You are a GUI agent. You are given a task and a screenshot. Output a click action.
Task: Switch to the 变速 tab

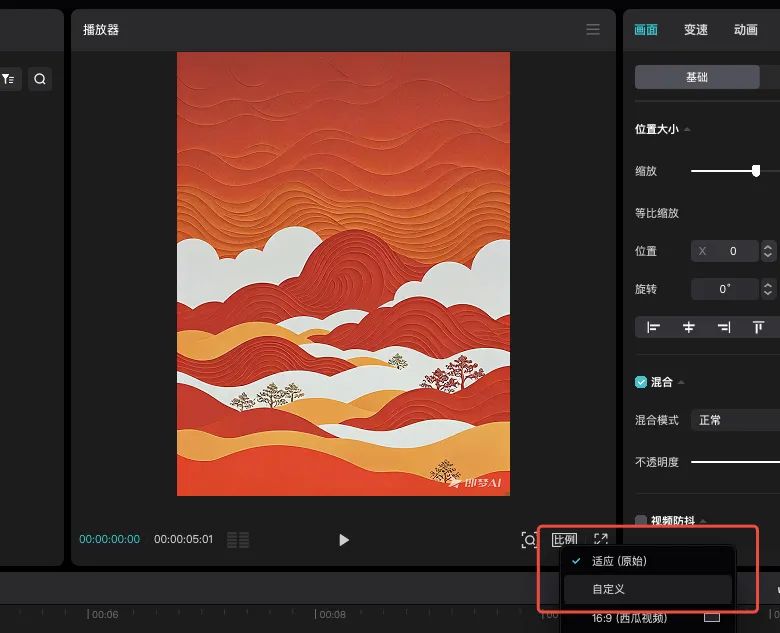pos(696,30)
